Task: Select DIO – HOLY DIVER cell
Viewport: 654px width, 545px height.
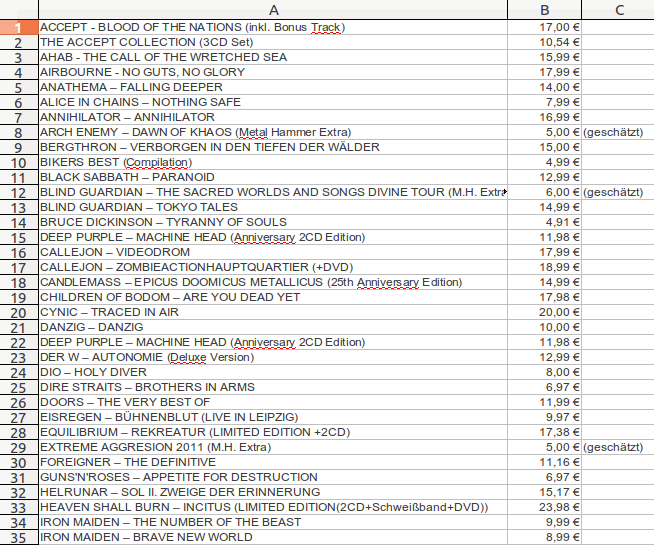Action: (x=273, y=373)
